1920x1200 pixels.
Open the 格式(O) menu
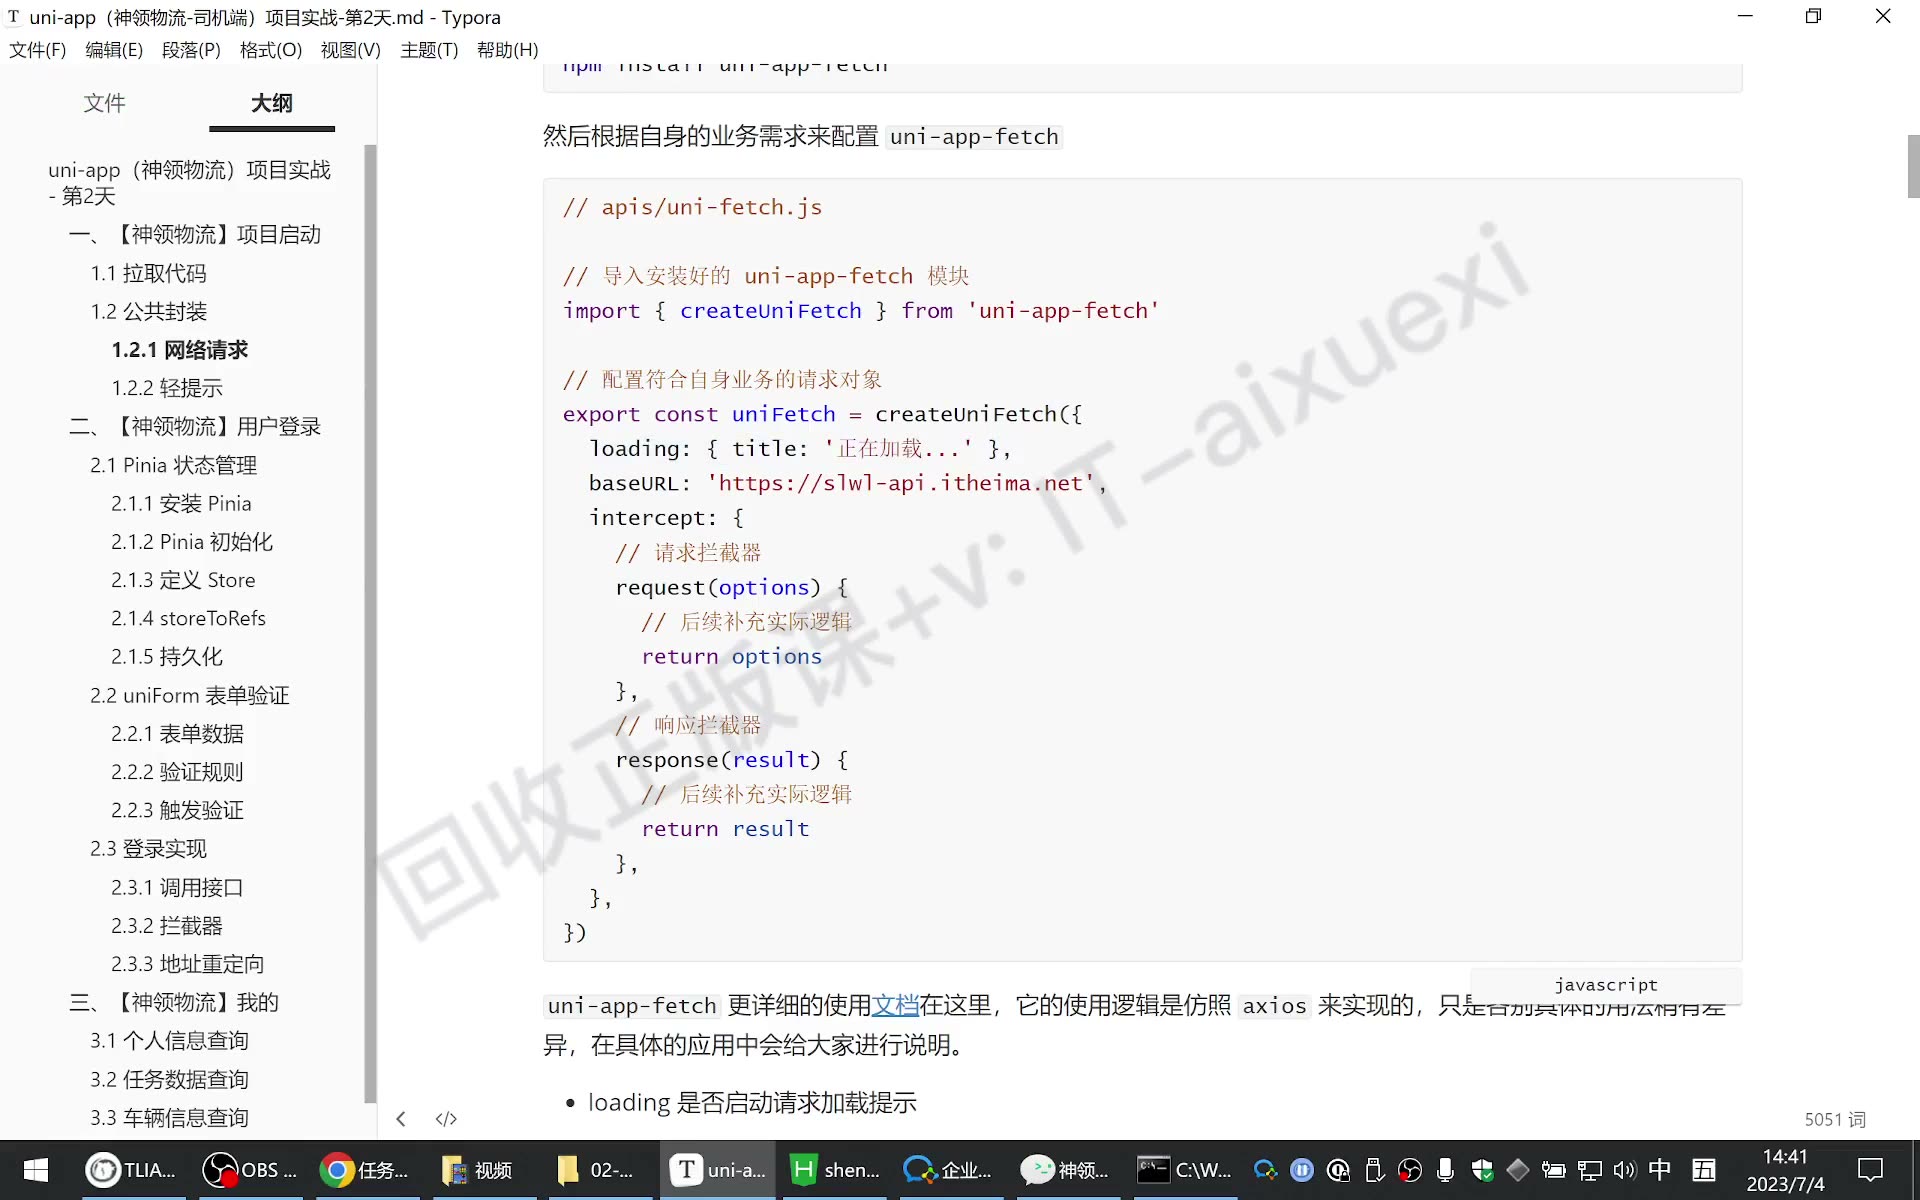tap(271, 50)
